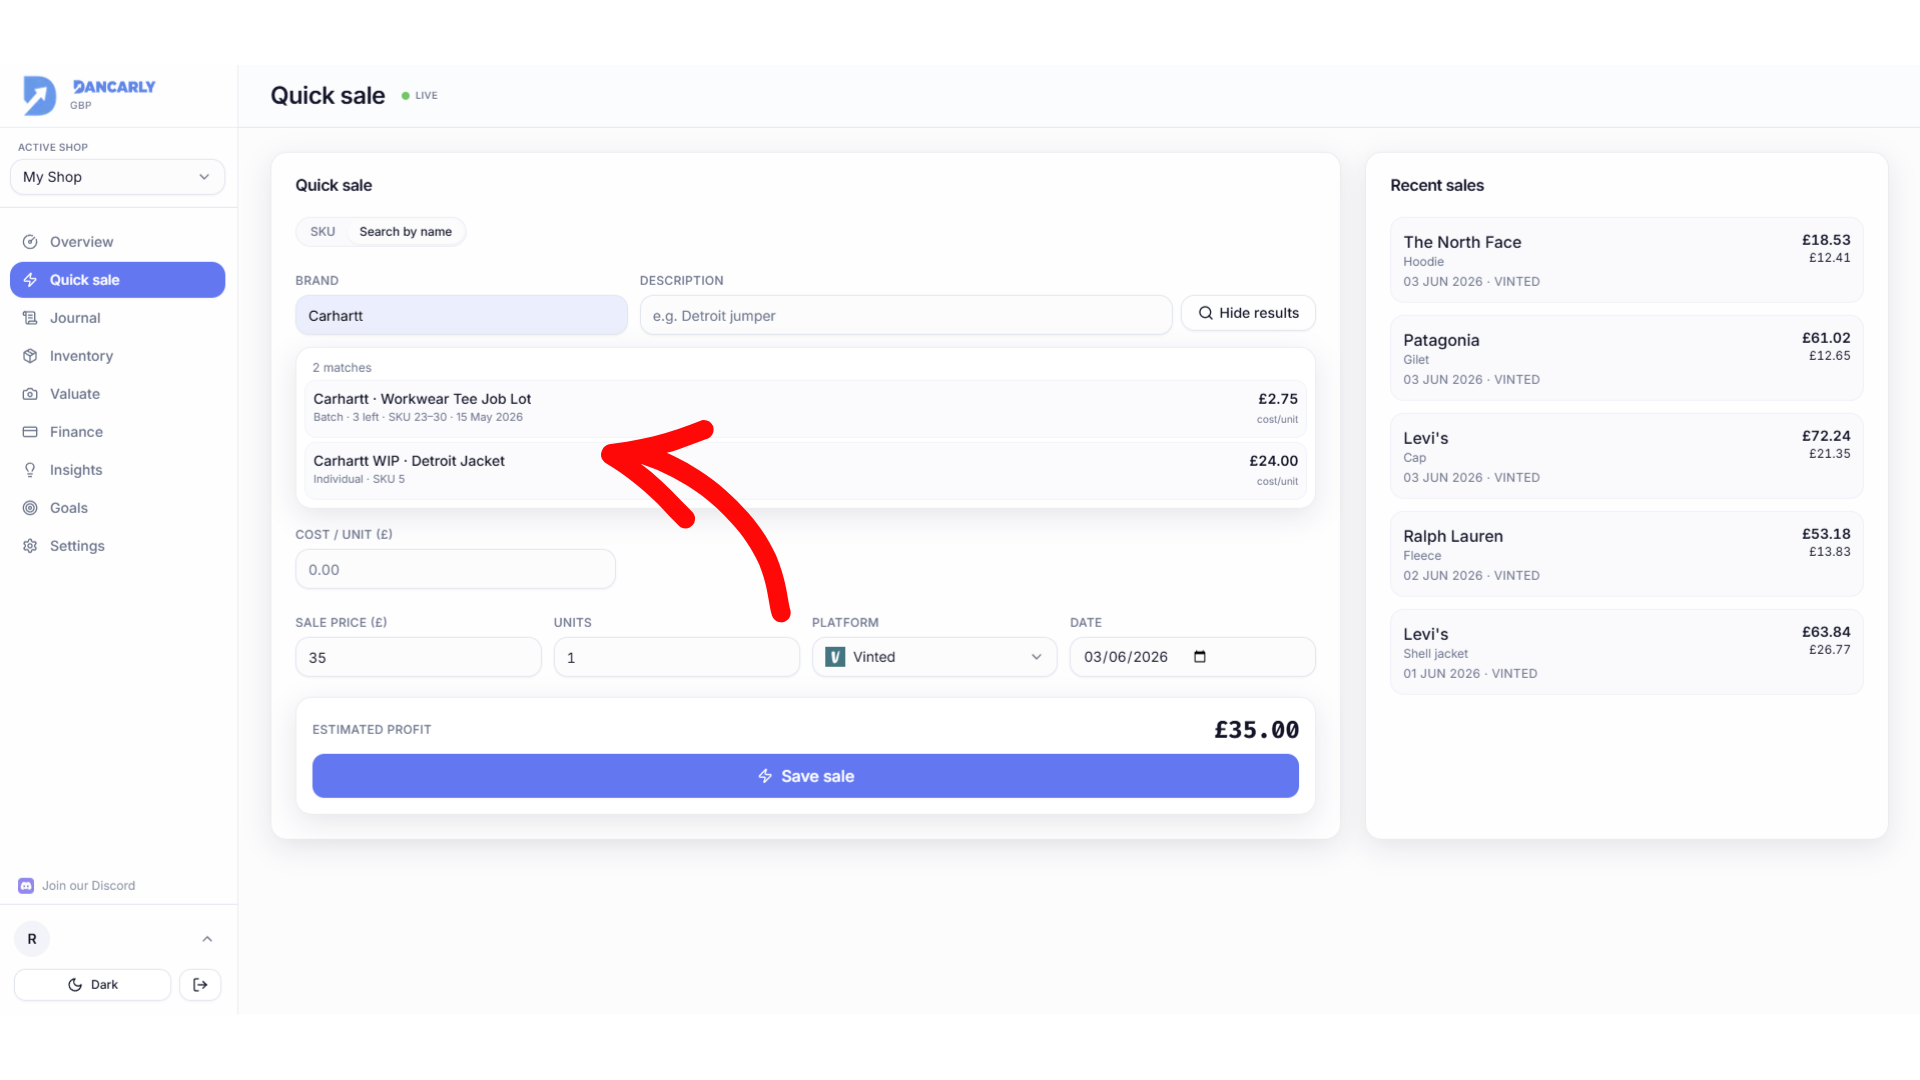
Task: Click the £61.02 Patagonia sale amount
Action: pyautogui.click(x=1826, y=338)
